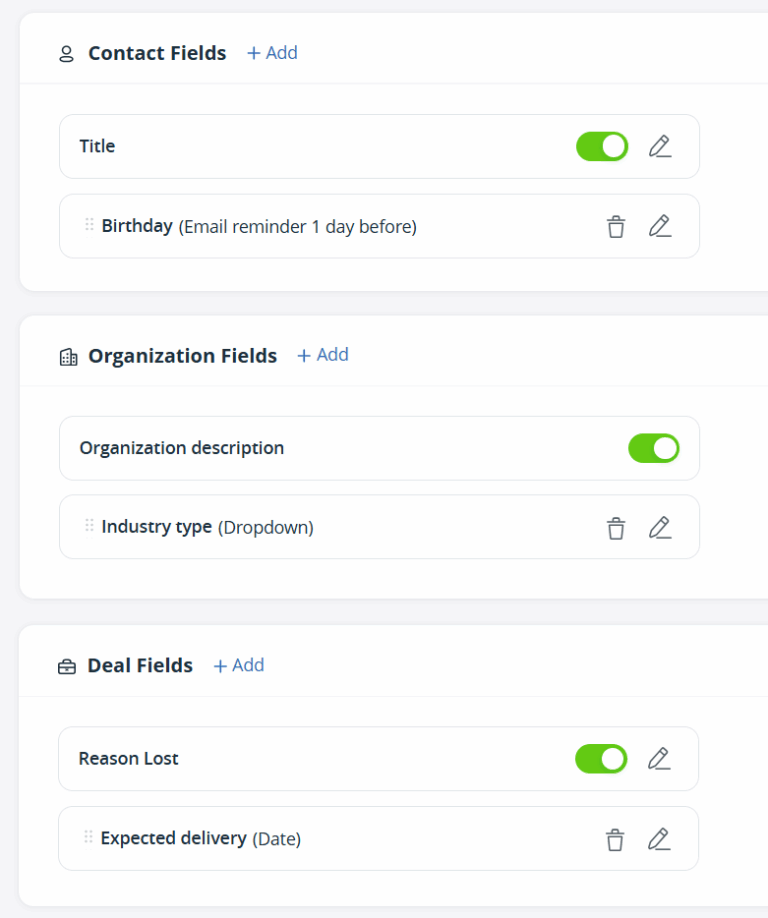Add a new Deal field
This screenshot has height=918, width=768.
[x=238, y=665]
